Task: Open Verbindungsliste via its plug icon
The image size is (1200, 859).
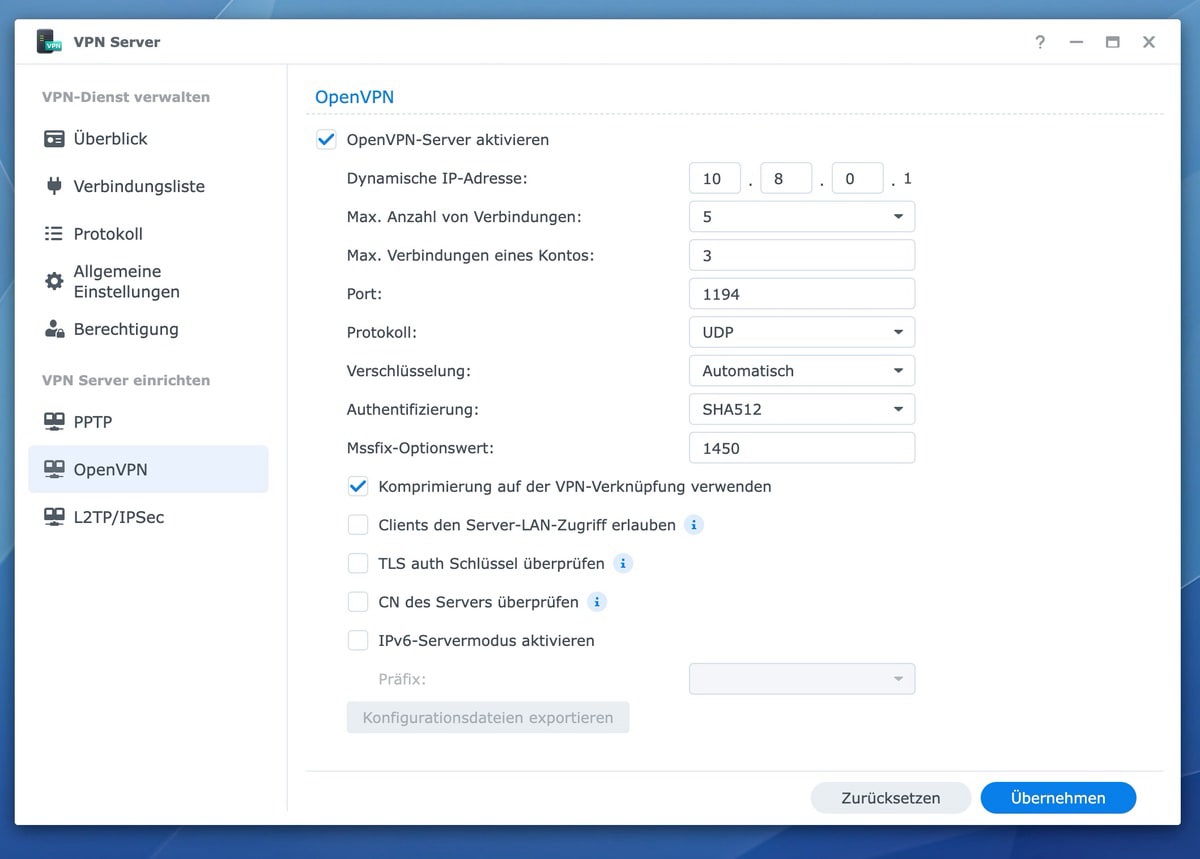Action: (x=54, y=186)
